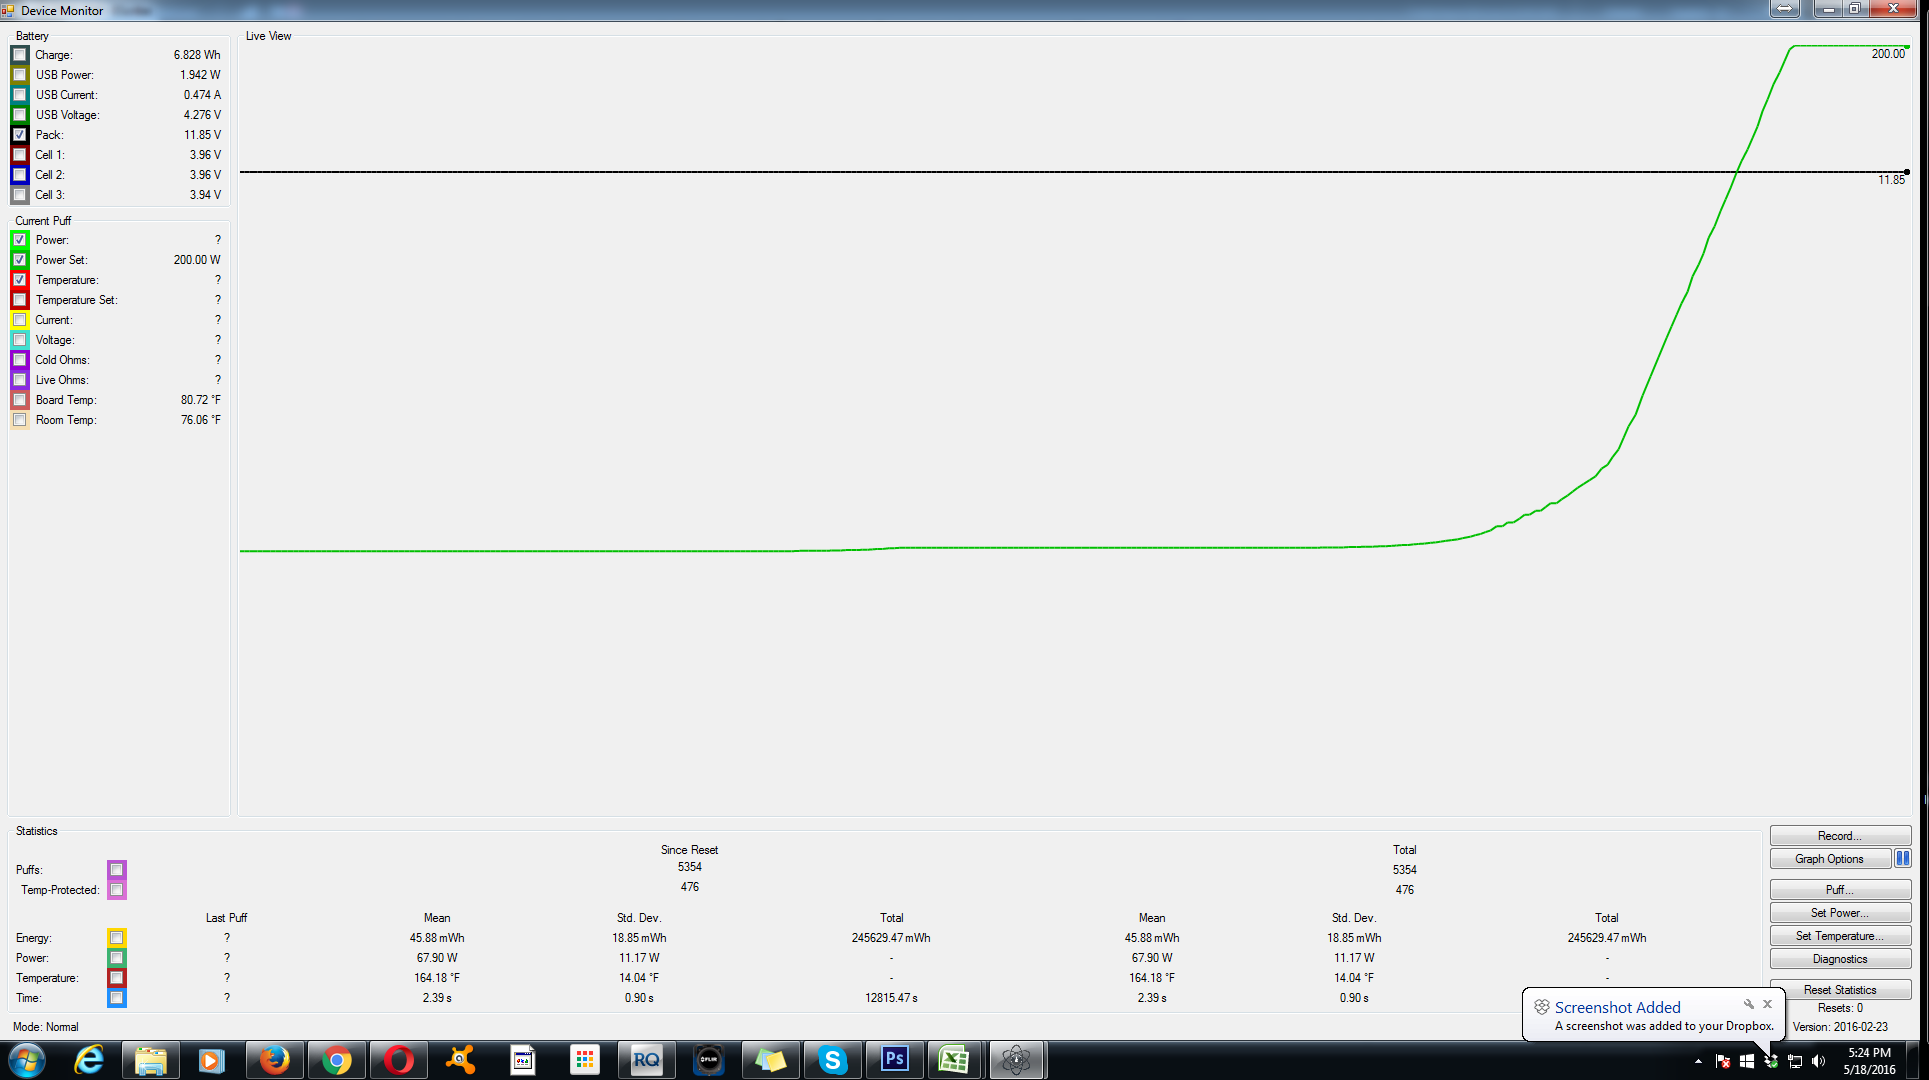Show hidden system tray icons arrow
The height and width of the screenshot is (1080, 1929).
coord(1698,1061)
